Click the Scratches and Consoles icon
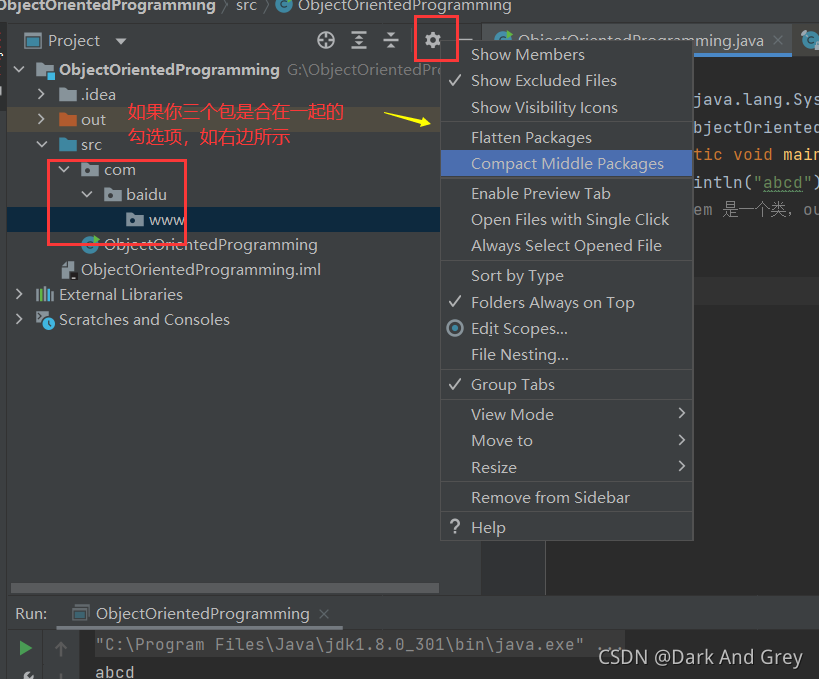Image resolution: width=819 pixels, height=679 pixels. [x=45, y=320]
